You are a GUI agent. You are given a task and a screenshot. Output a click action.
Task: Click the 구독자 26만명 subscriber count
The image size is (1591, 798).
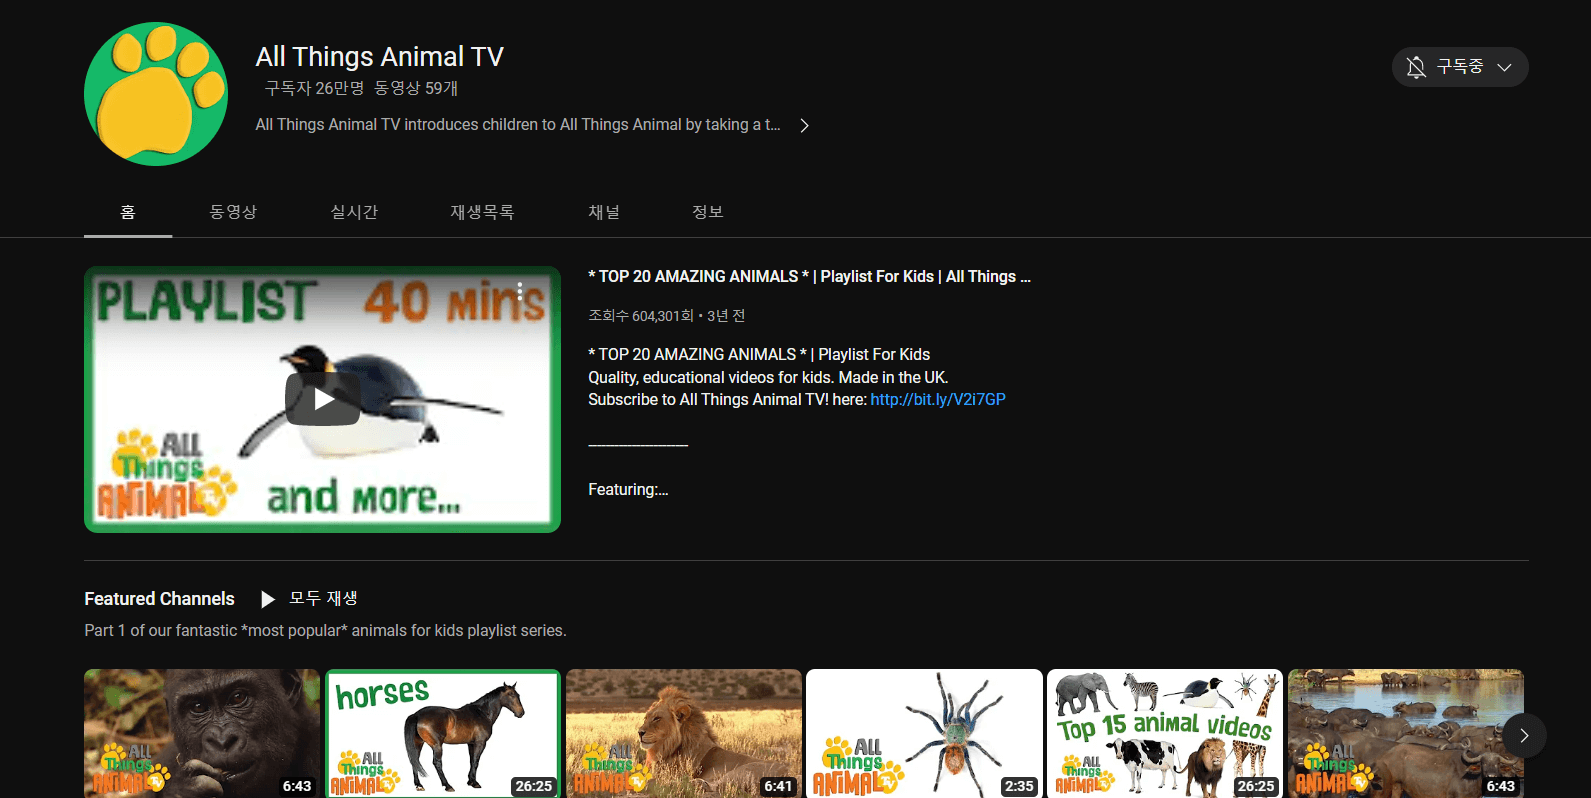tap(314, 88)
